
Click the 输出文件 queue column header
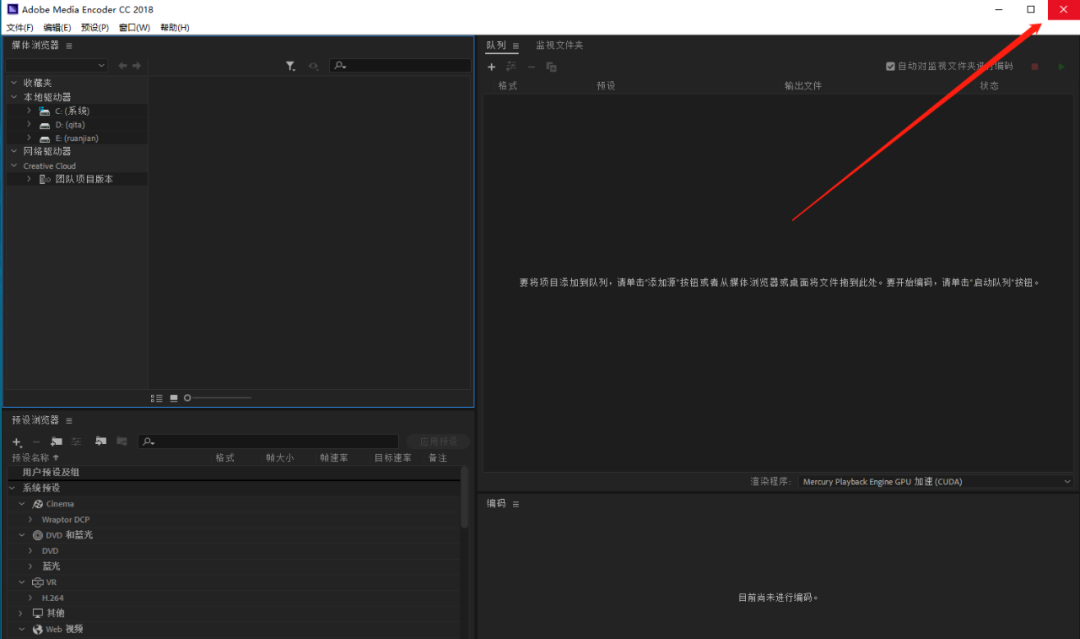802,86
